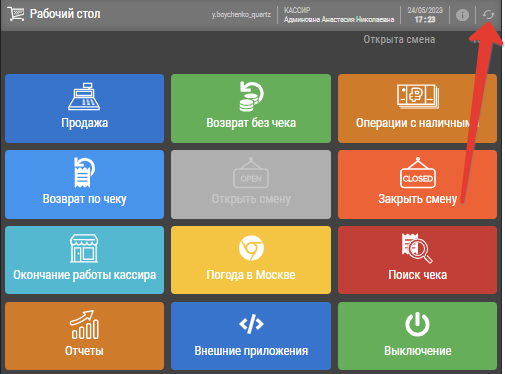
Task: Open Погода в Москве Chrome tile
Action: (251, 260)
